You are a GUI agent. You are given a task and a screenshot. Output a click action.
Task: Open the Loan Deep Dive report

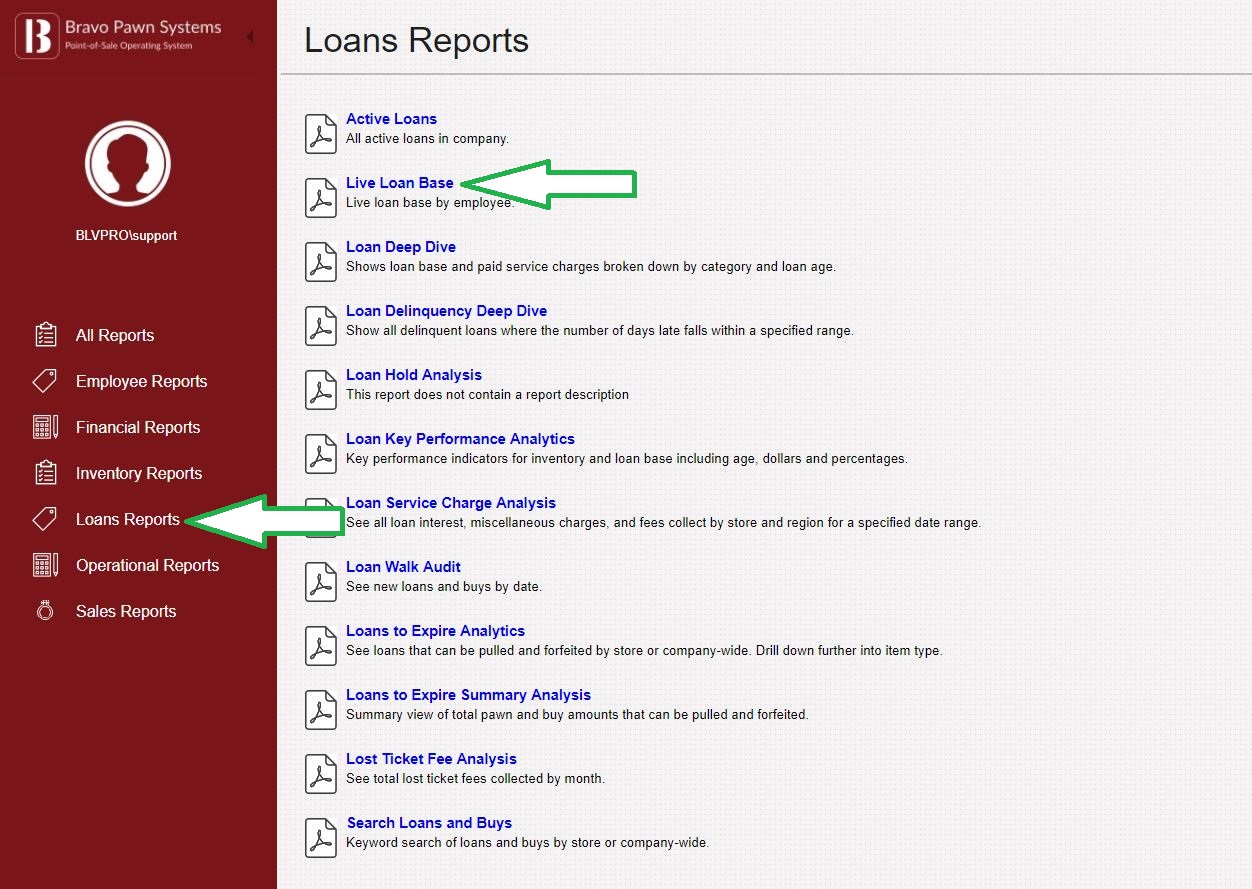pyautogui.click(x=401, y=247)
